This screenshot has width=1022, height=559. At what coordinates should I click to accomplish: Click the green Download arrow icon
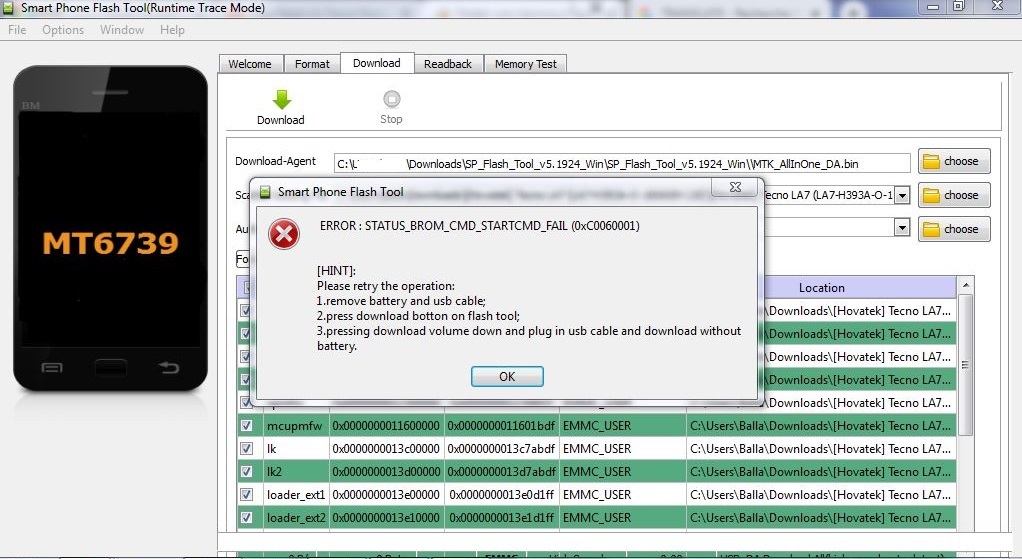pos(282,100)
